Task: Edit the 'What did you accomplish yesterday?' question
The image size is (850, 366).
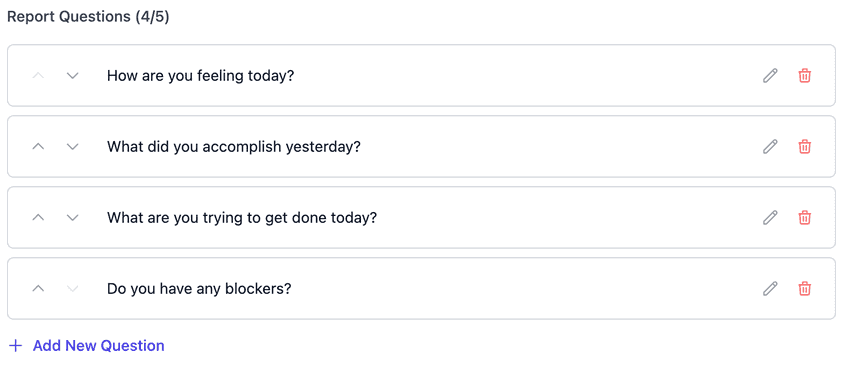Action: click(x=770, y=146)
